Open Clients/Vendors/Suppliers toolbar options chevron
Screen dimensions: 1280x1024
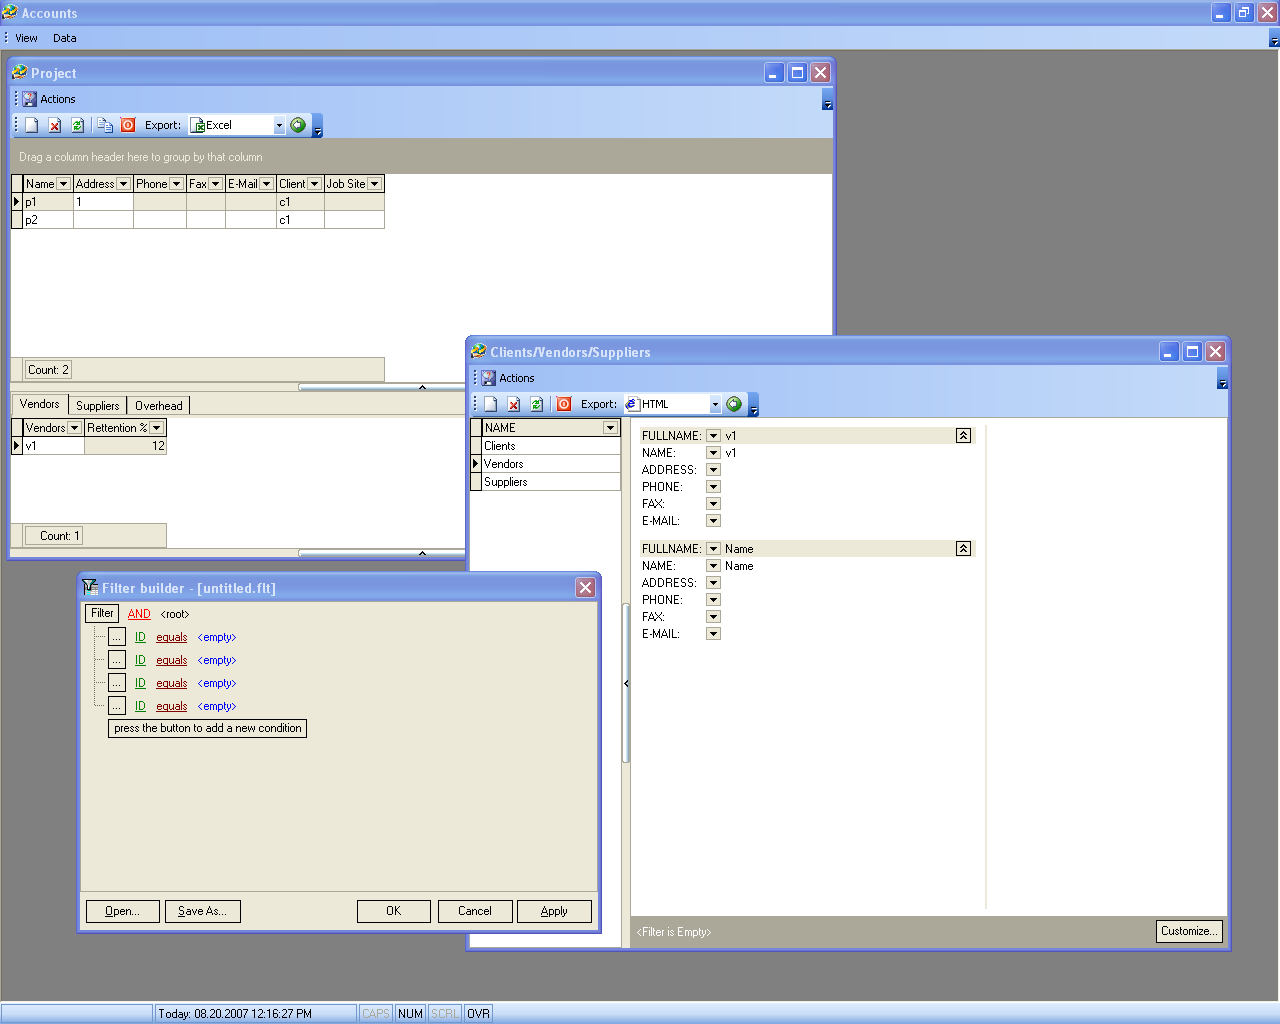[754, 406]
